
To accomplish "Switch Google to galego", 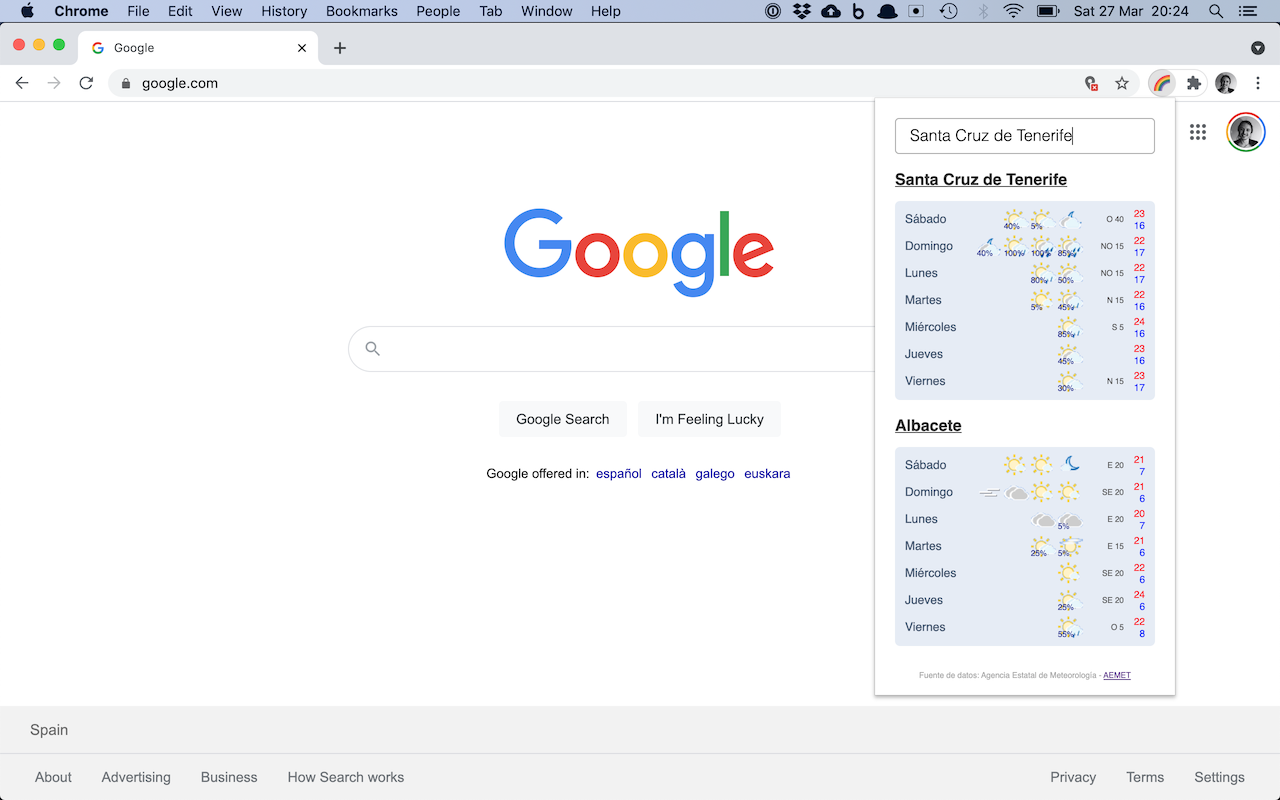I will click(x=715, y=474).
